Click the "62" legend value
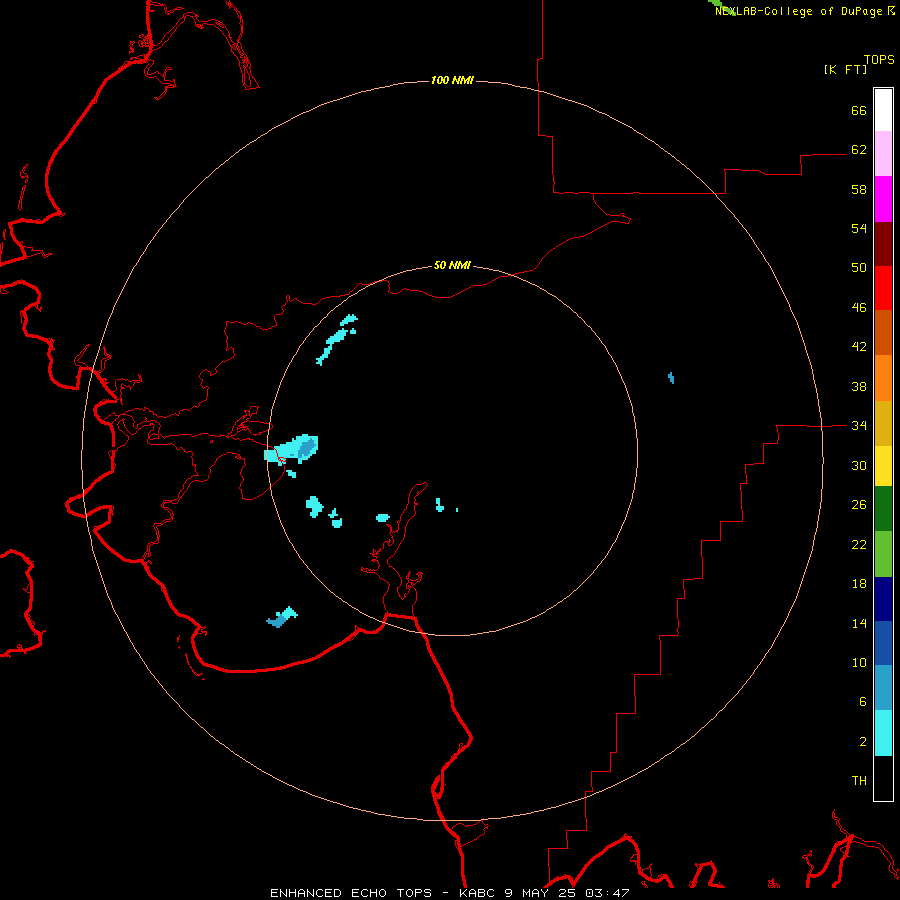 pos(859,150)
